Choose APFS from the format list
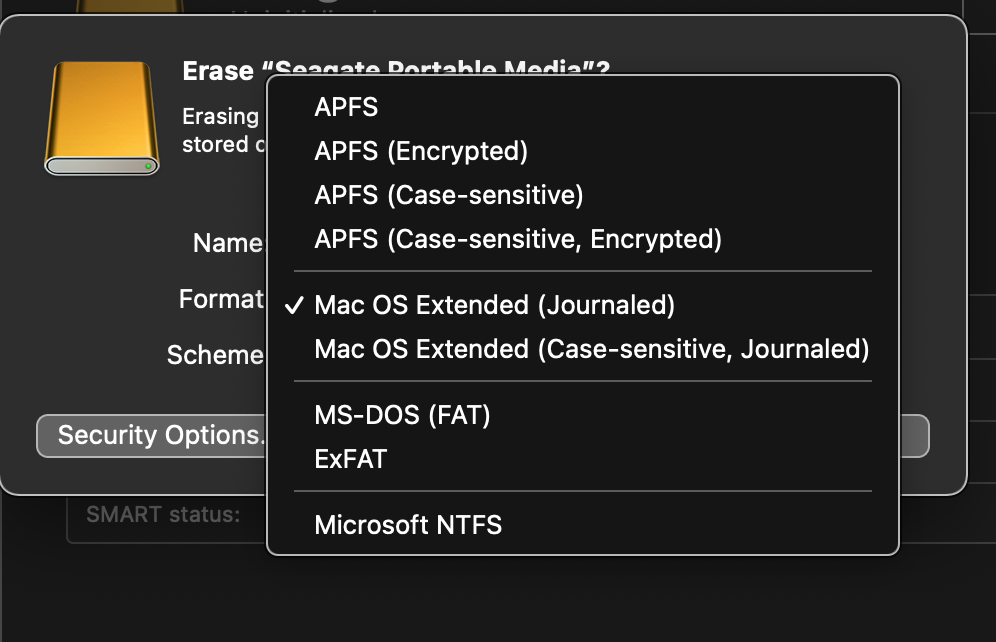 pos(346,107)
